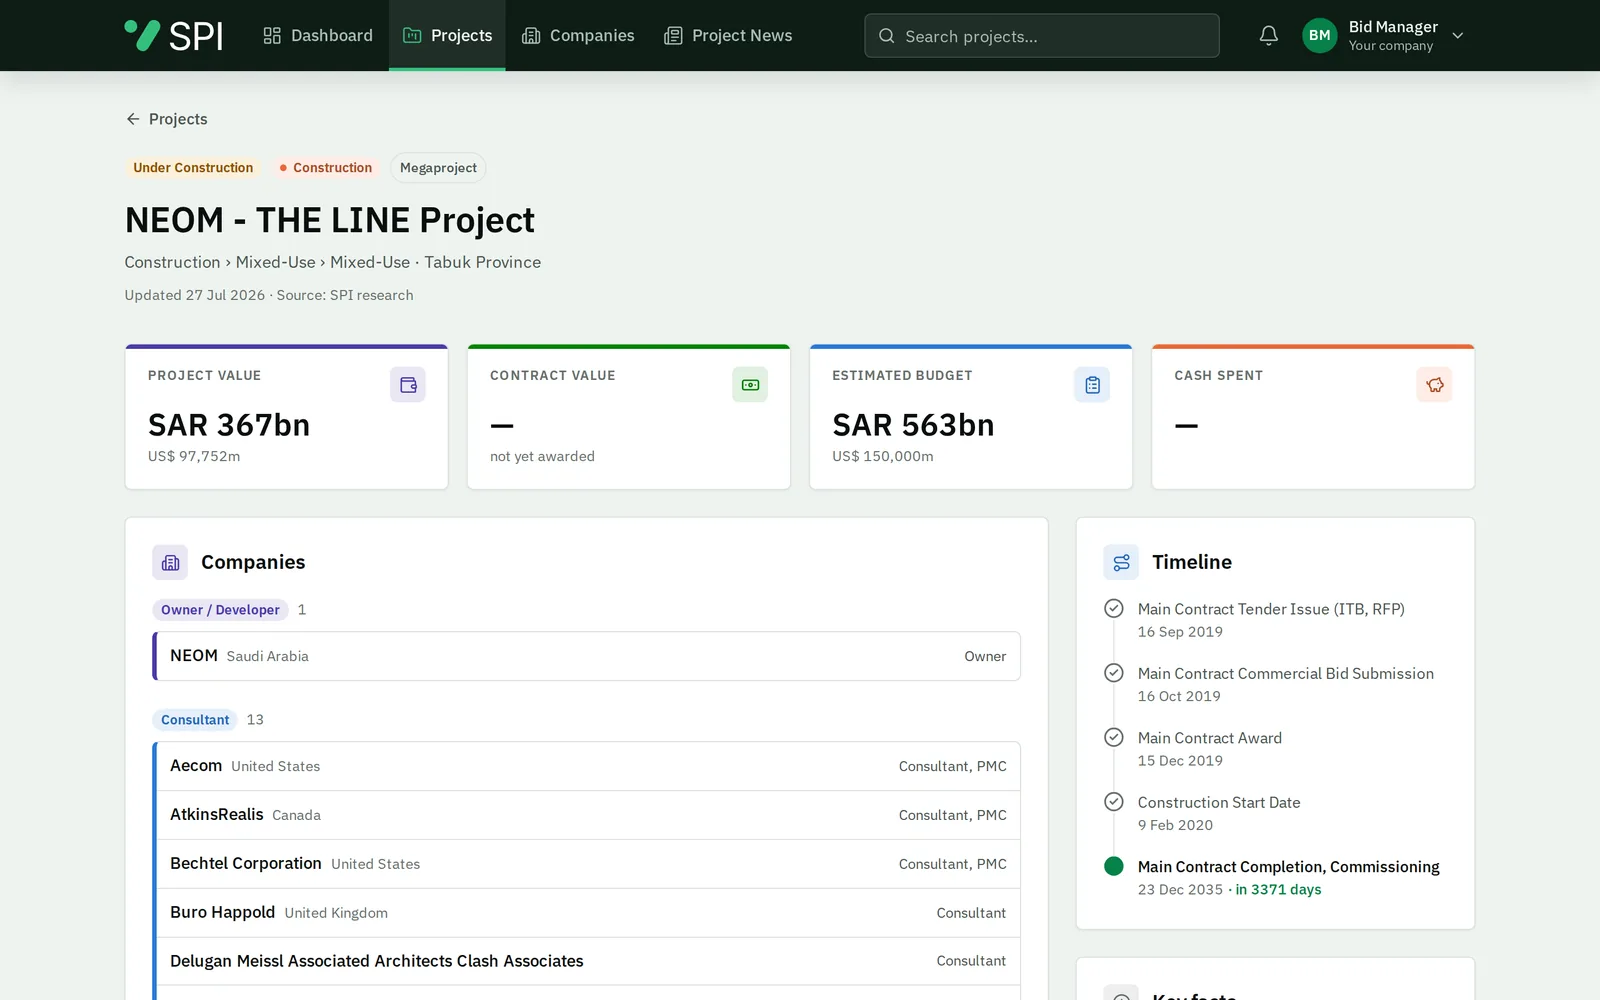Click the back arrow beside Projects
The width and height of the screenshot is (1600, 1000).
(x=133, y=119)
